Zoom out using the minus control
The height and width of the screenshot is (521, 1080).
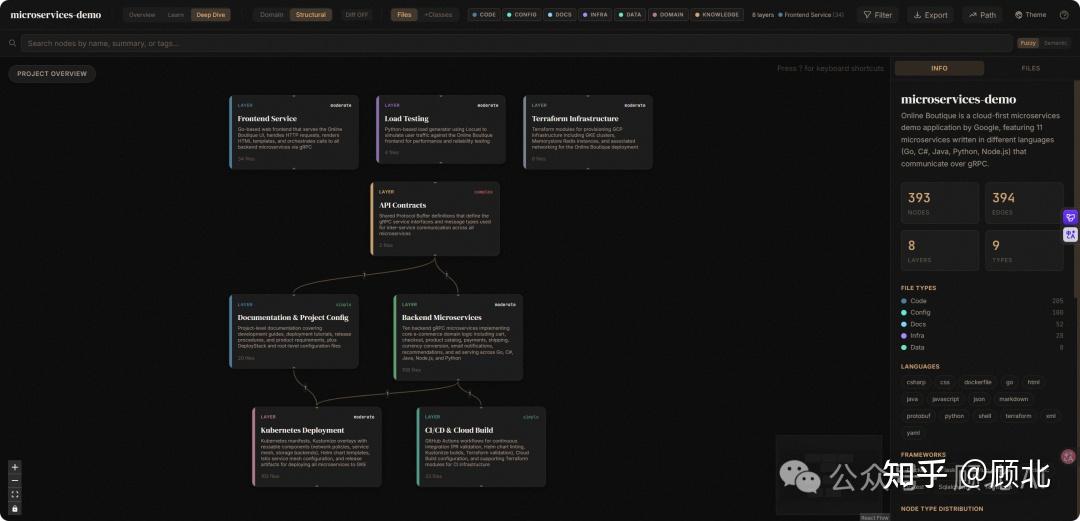tap(15, 480)
